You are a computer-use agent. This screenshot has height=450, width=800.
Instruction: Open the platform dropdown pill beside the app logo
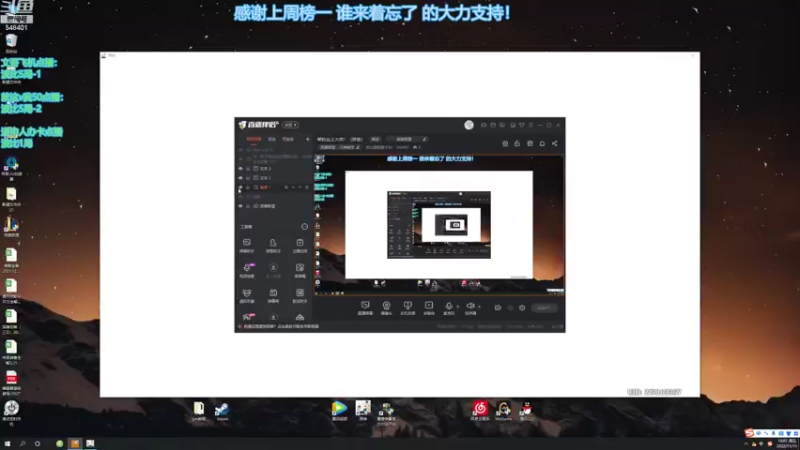(290, 125)
